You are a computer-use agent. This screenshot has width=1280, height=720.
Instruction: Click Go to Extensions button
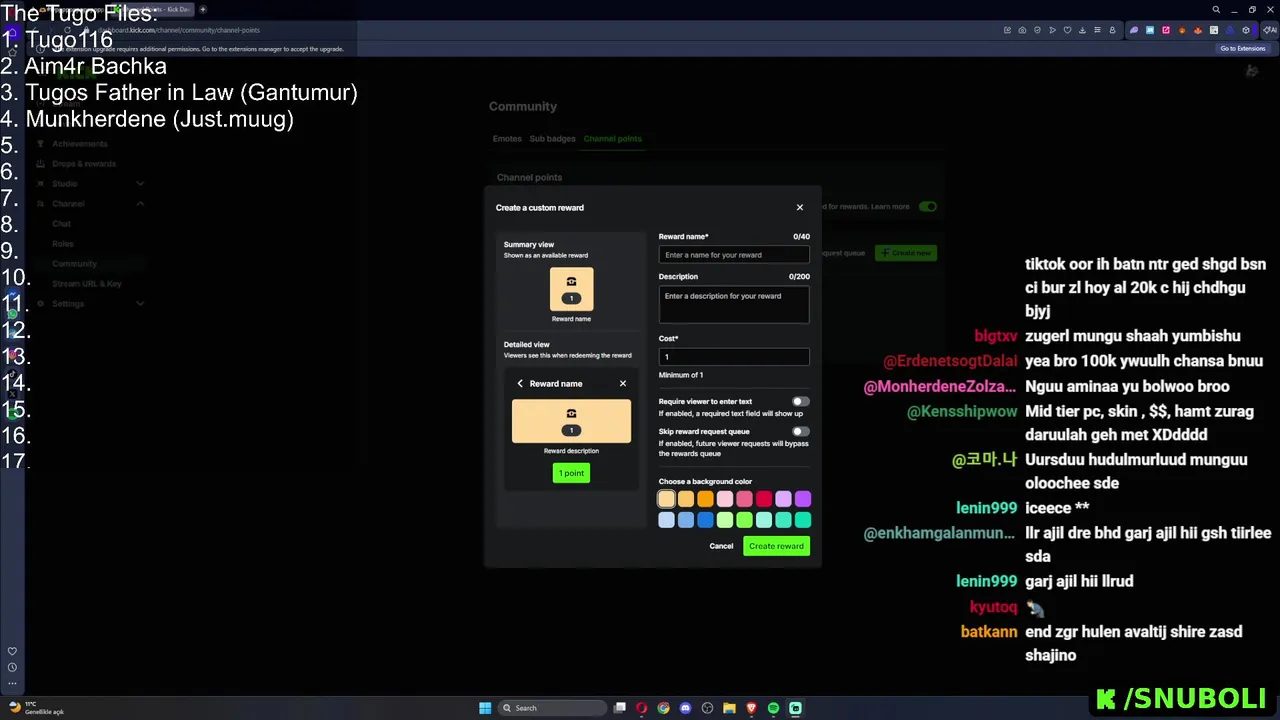click(x=1243, y=48)
